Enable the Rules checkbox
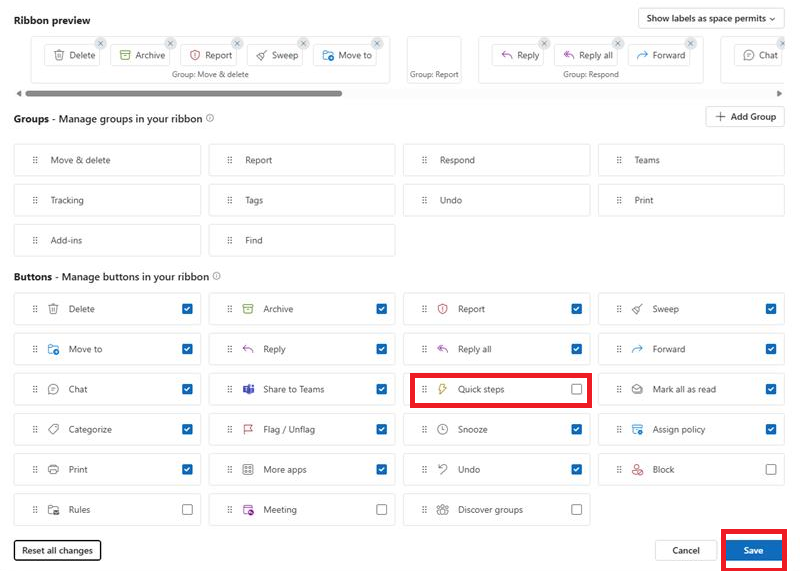801x571 pixels. click(187, 510)
